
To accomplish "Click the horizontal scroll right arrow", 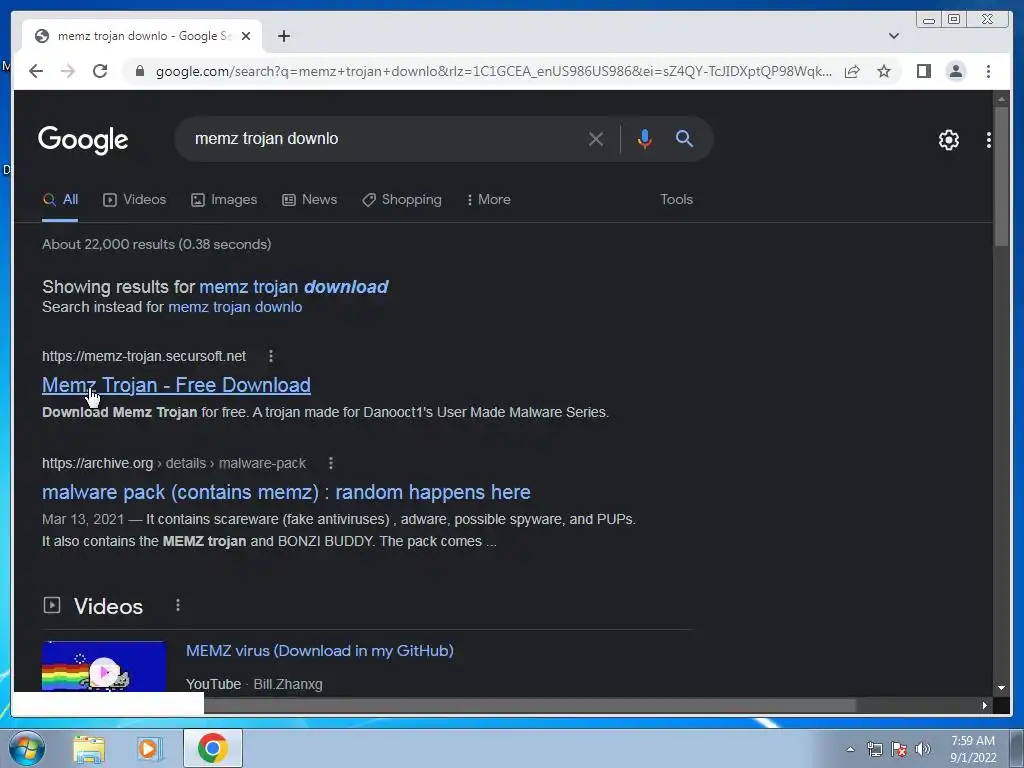I will pos(984,705).
